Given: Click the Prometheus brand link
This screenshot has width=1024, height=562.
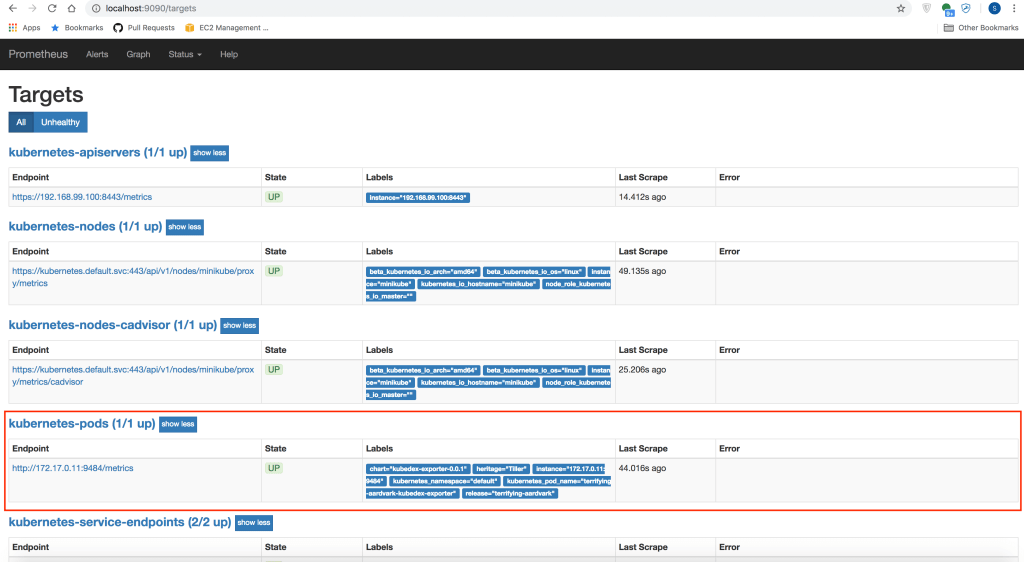Looking at the screenshot, I should (x=38, y=54).
